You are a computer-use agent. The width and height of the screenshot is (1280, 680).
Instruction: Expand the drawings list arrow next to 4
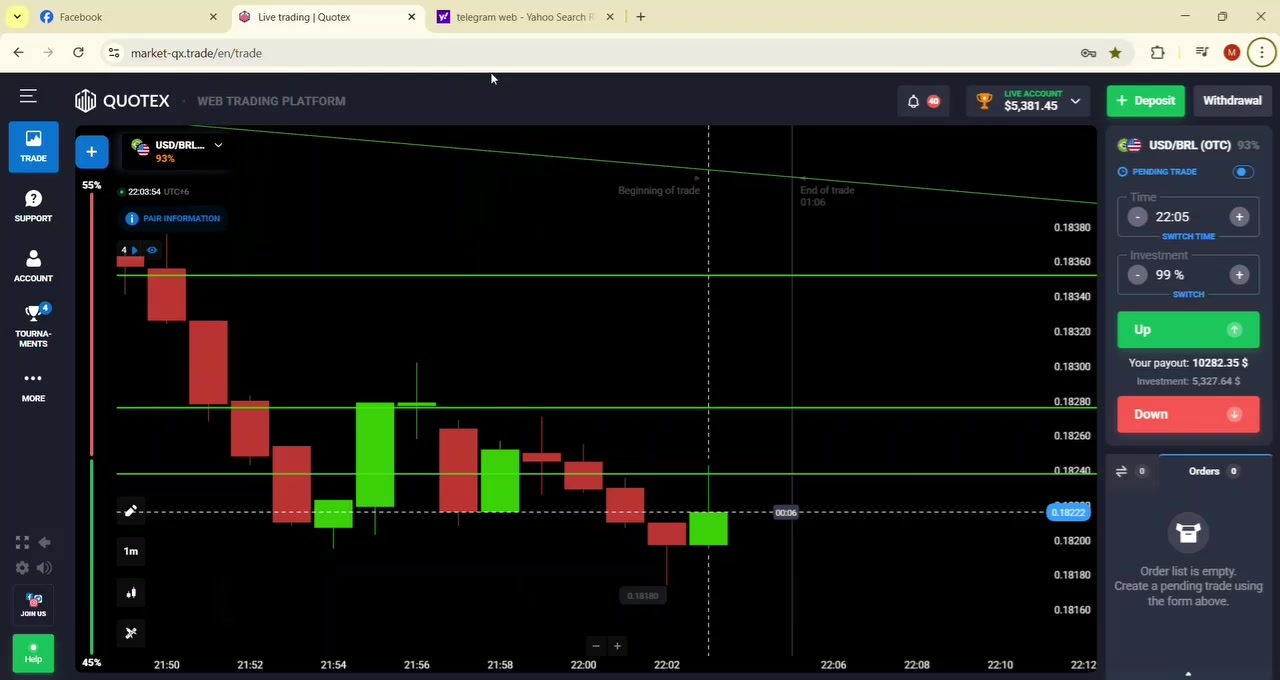(x=135, y=250)
